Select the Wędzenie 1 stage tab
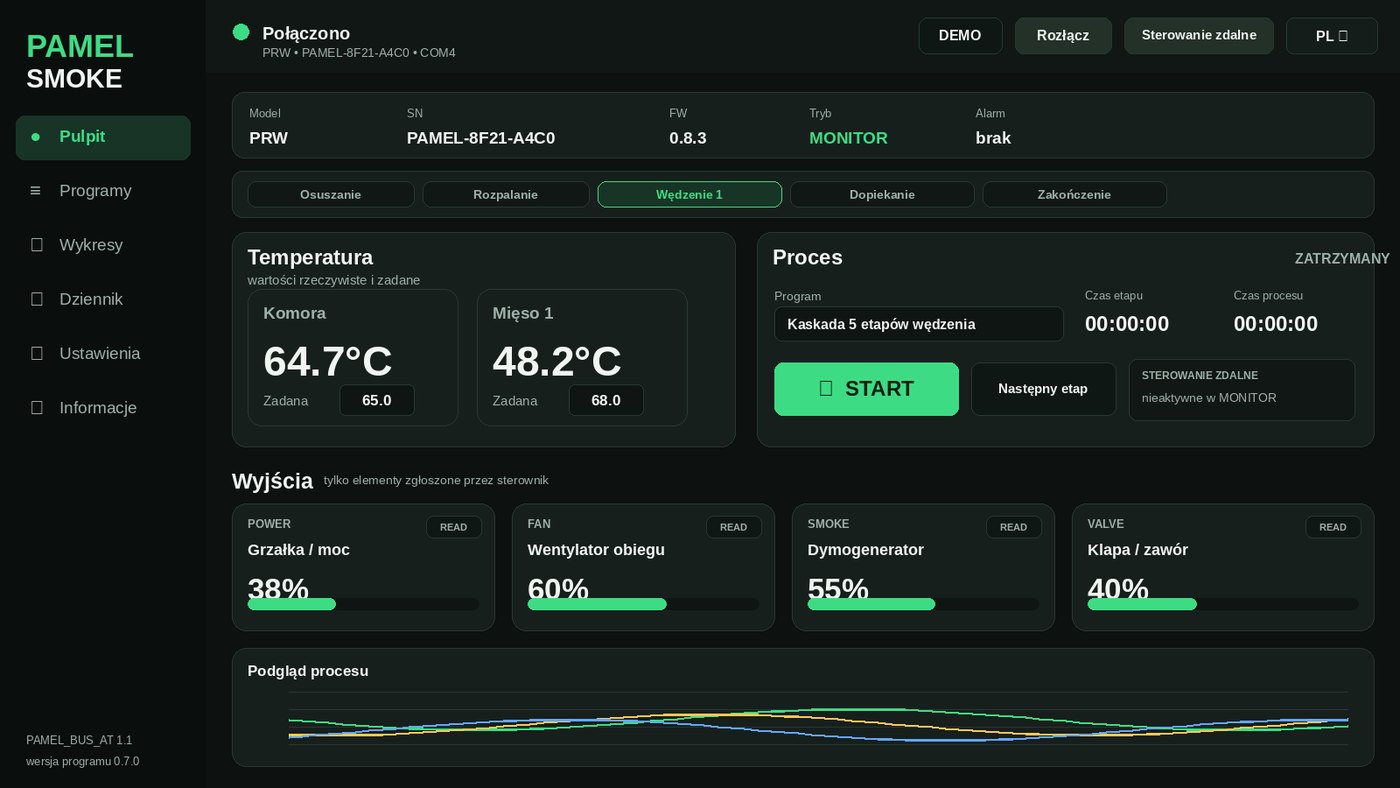This screenshot has width=1400, height=788. point(690,194)
